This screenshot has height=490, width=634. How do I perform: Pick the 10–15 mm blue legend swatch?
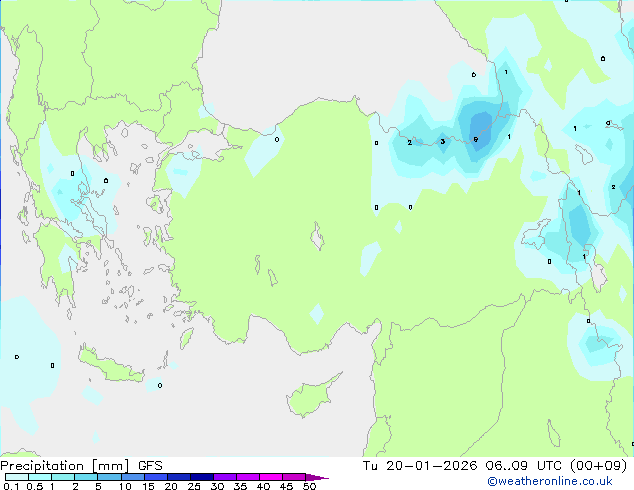pos(132,477)
